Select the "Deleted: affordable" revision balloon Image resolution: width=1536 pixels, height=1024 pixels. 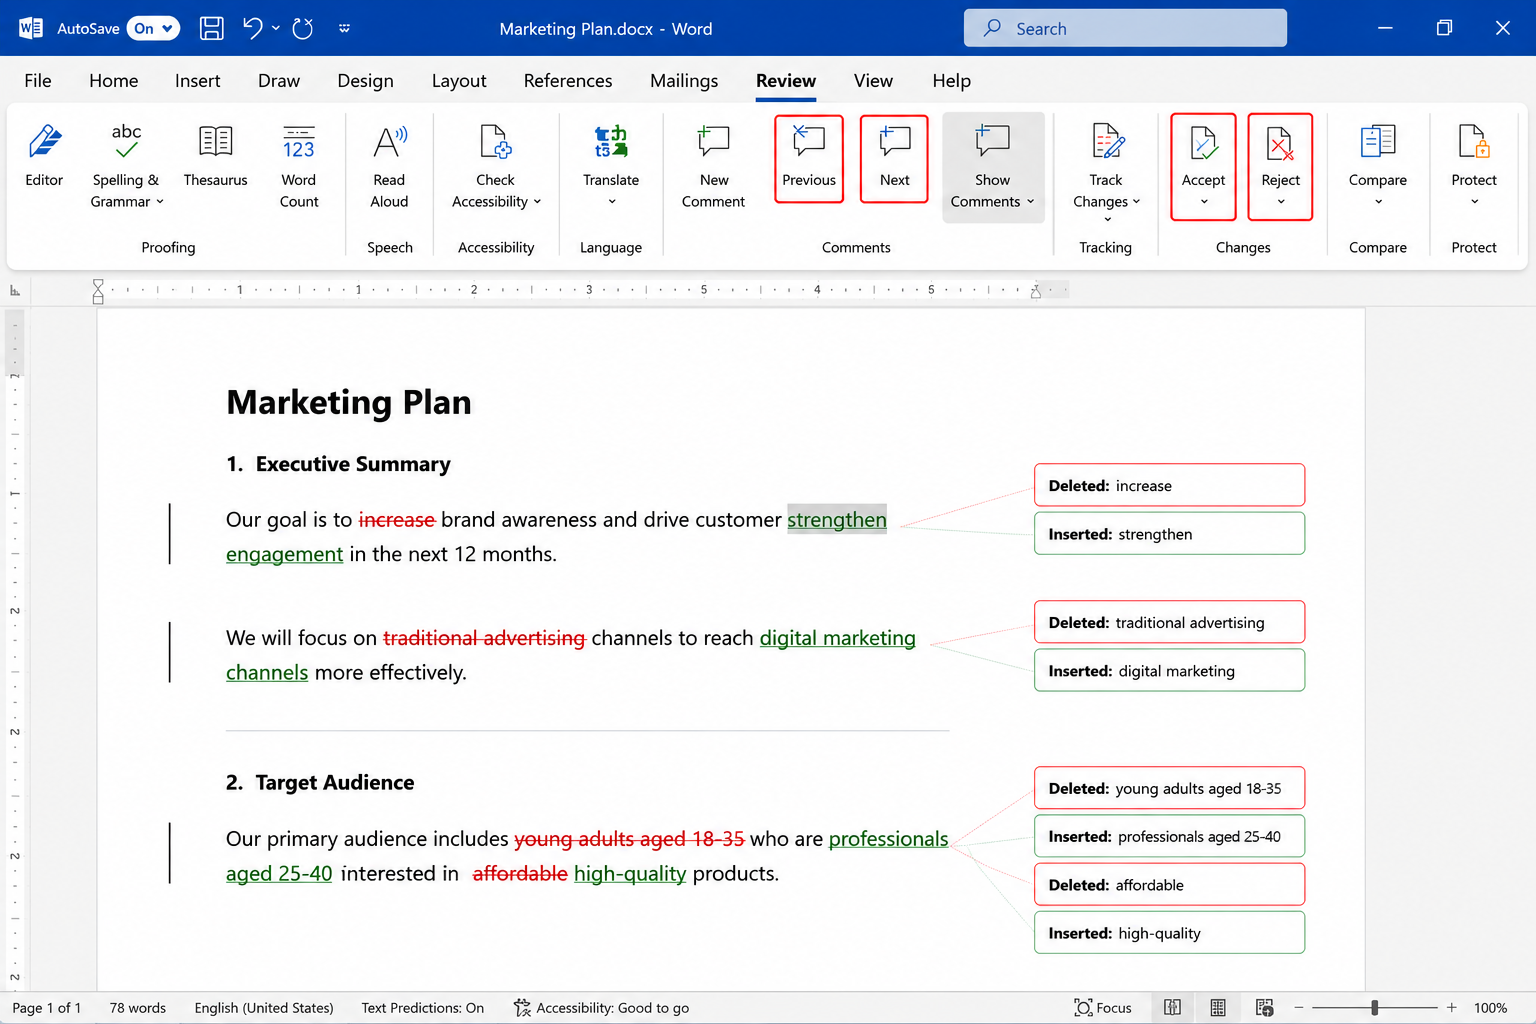1169,884
